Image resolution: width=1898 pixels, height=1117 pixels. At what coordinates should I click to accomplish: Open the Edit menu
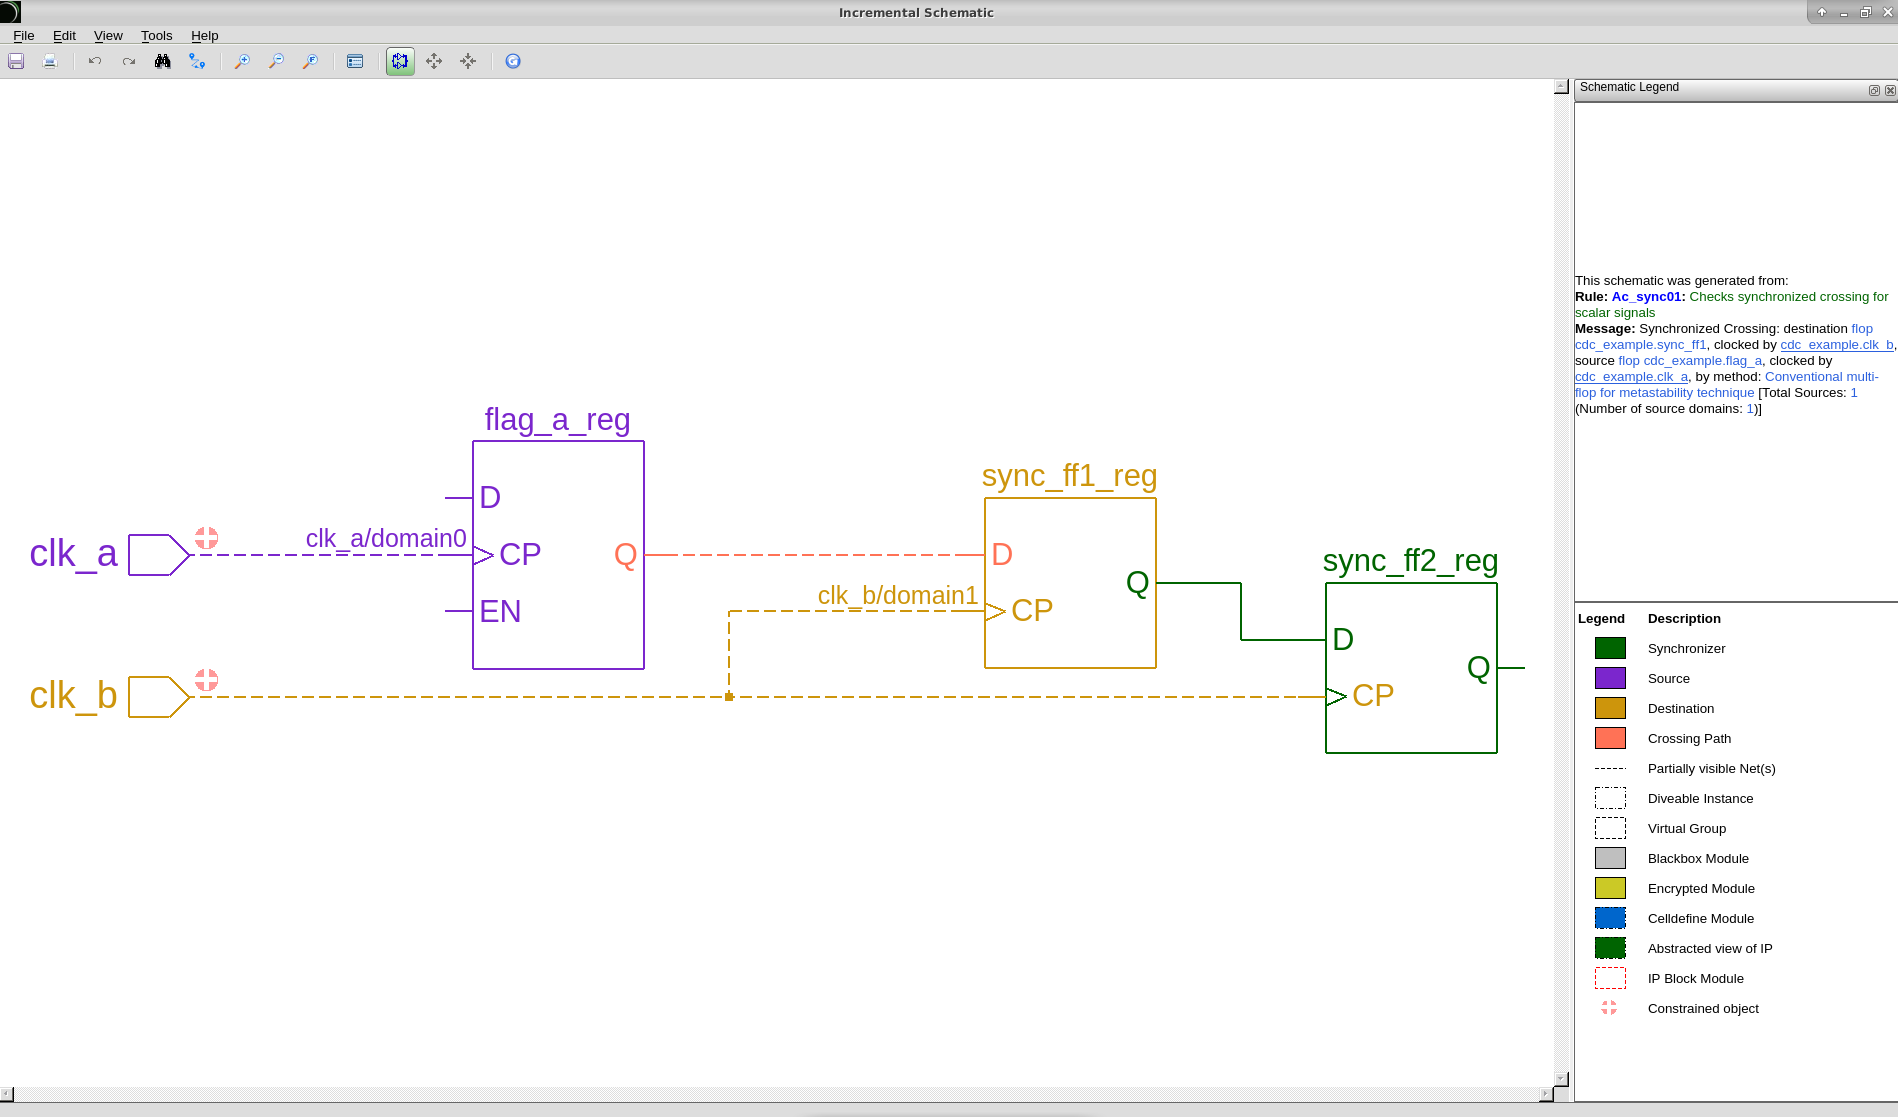[64, 35]
